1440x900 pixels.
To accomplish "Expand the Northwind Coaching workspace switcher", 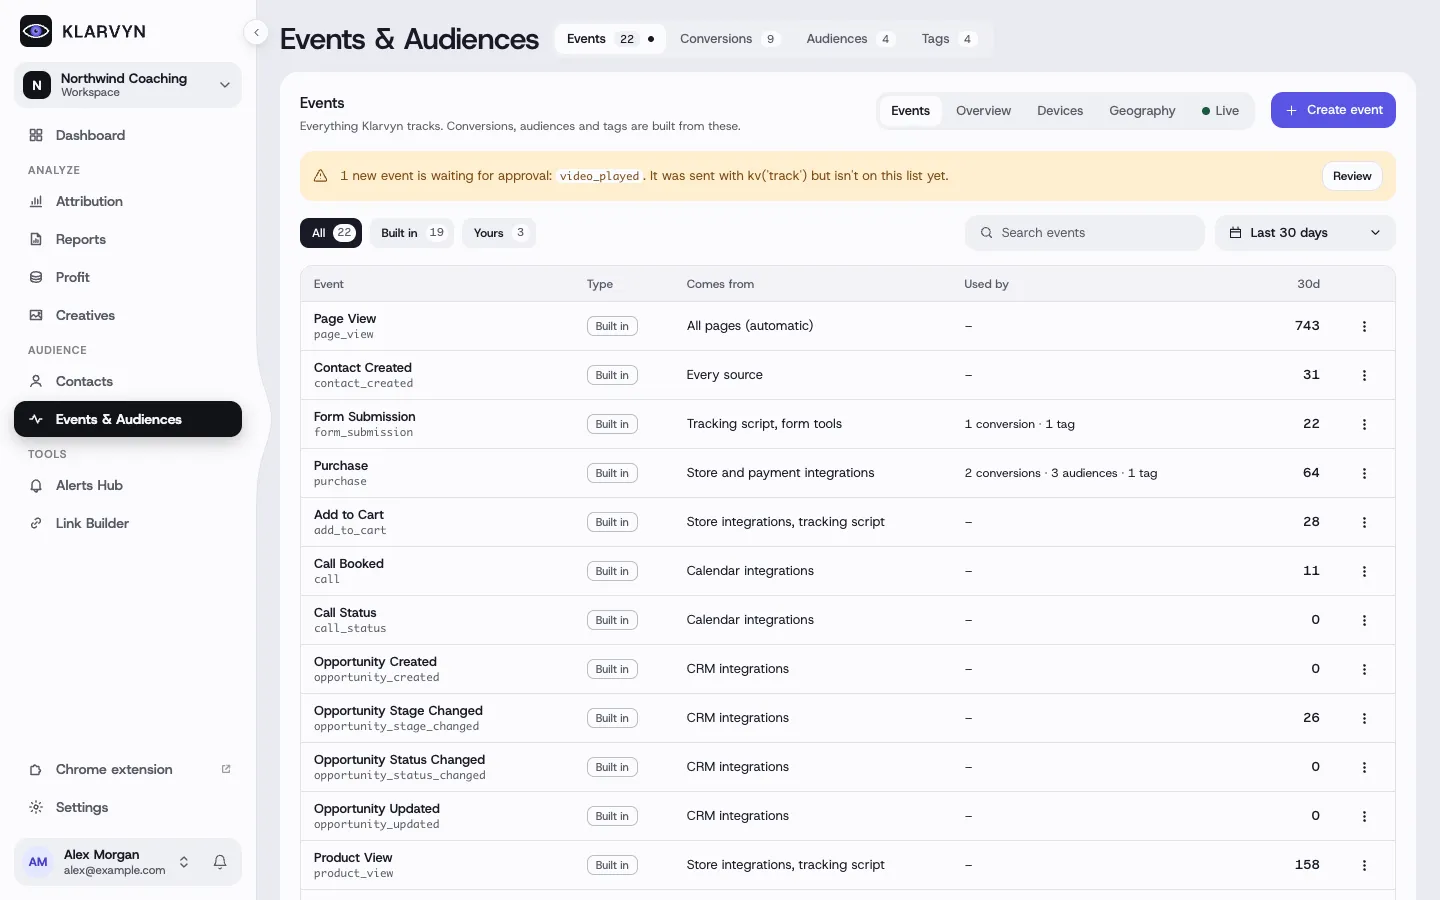I will coord(128,85).
